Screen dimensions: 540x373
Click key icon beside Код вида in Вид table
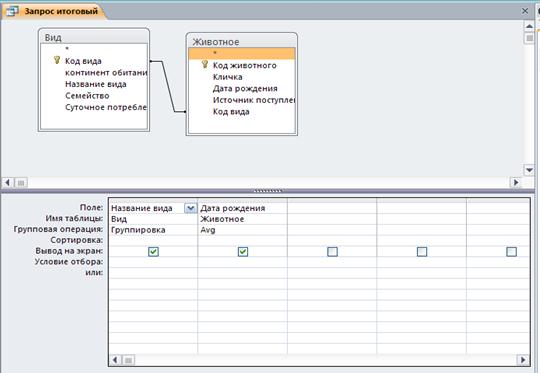pyautogui.click(x=57, y=60)
